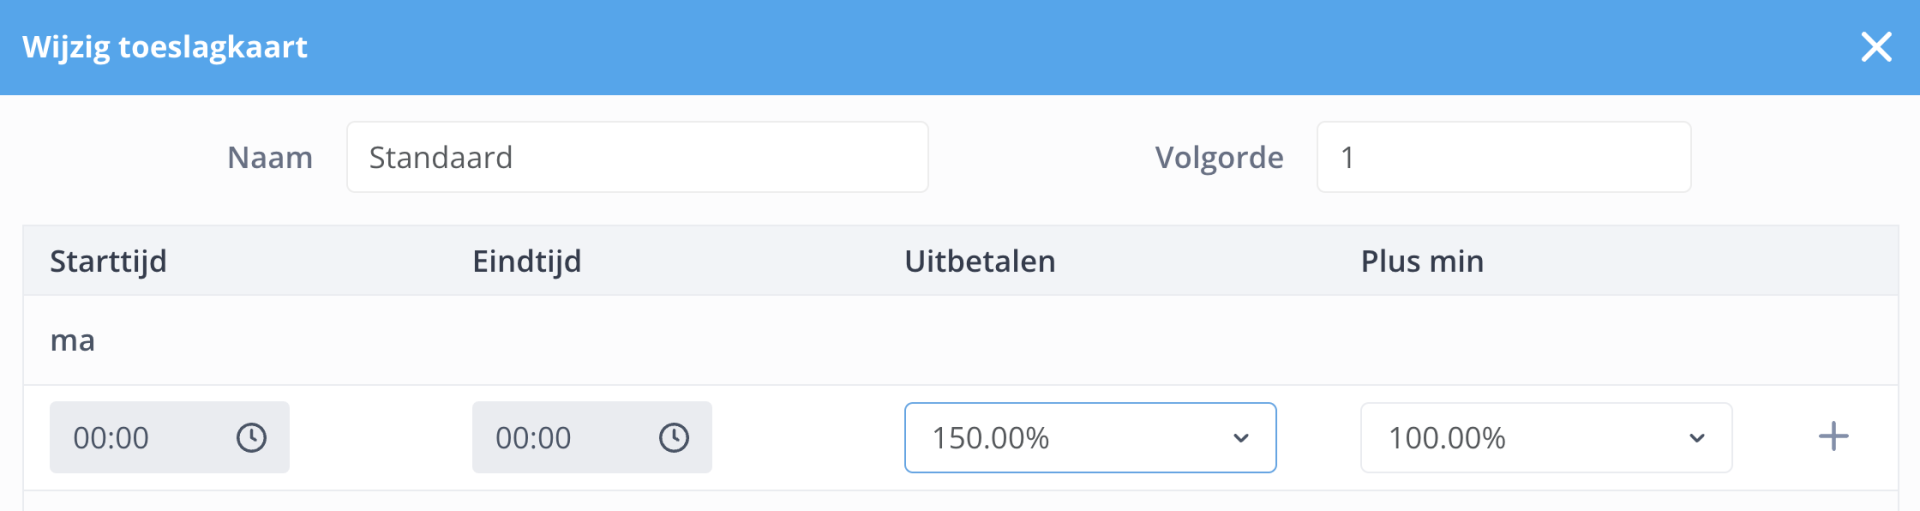Select the Starttijd time field for ma
Screen dimensions: 1920x511
pyautogui.click(x=170, y=438)
